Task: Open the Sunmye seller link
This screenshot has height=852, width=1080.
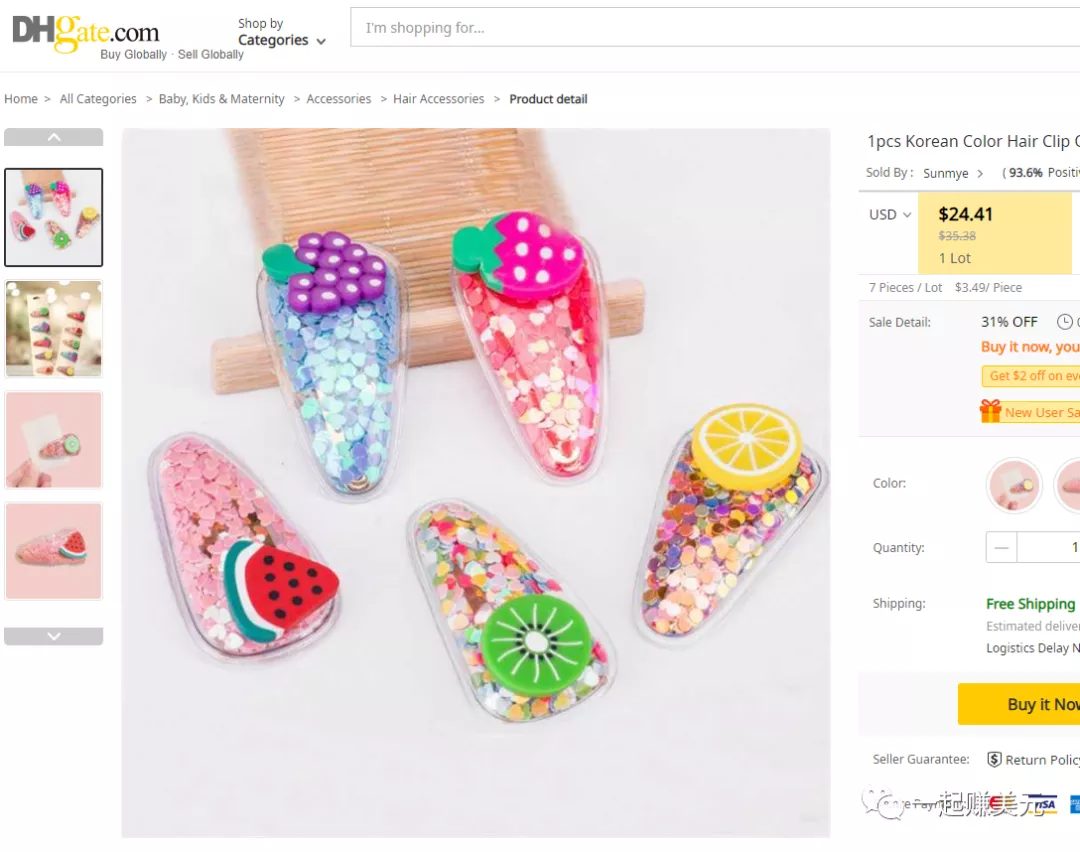Action: 945,174
